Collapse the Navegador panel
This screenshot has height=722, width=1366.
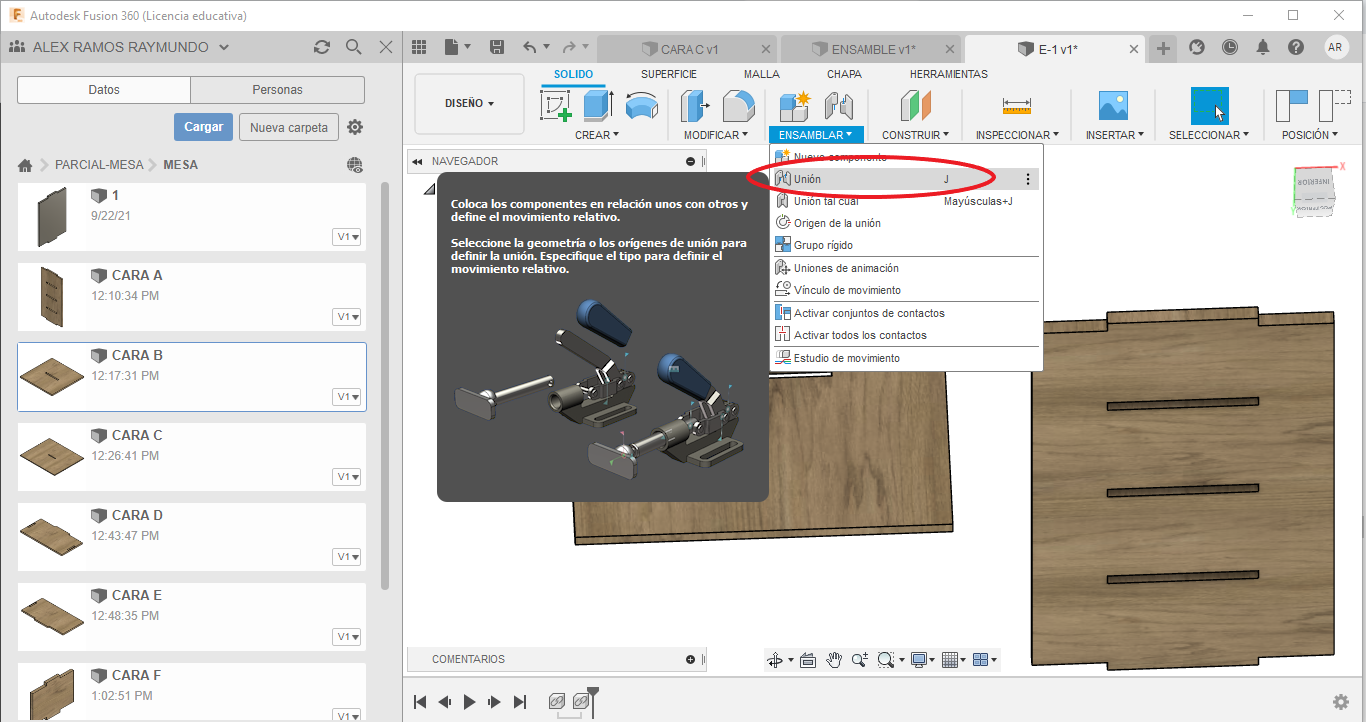(x=690, y=161)
